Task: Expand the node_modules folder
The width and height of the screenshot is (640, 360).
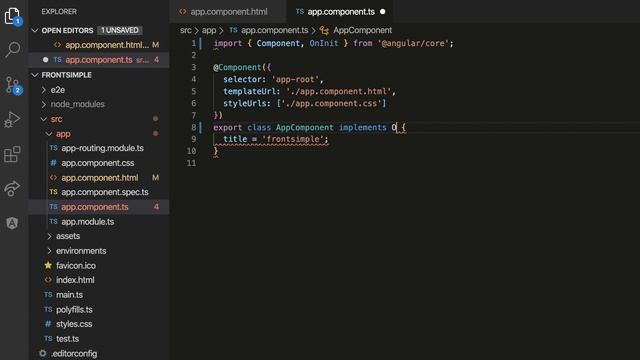Action: 44,104
